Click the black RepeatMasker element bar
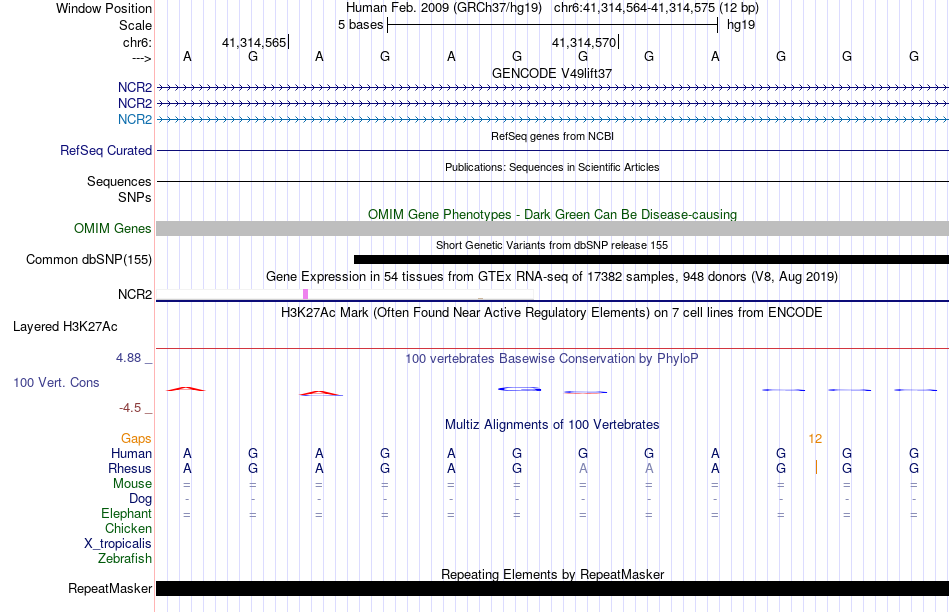This screenshot has height=612, width=950. [552, 588]
